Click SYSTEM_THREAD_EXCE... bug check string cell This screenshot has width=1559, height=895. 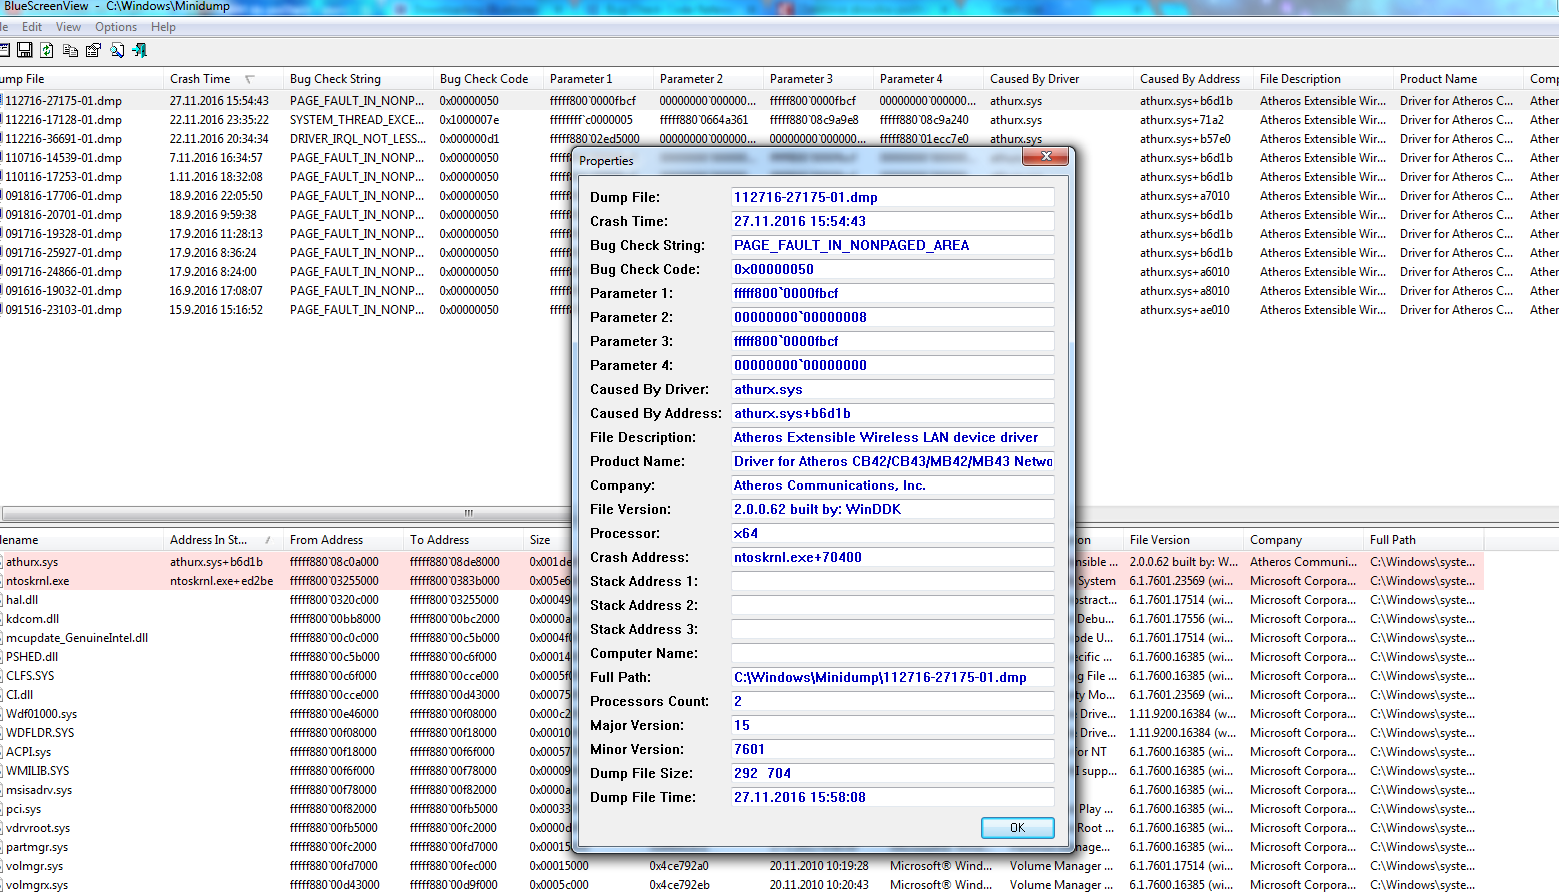(x=357, y=120)
